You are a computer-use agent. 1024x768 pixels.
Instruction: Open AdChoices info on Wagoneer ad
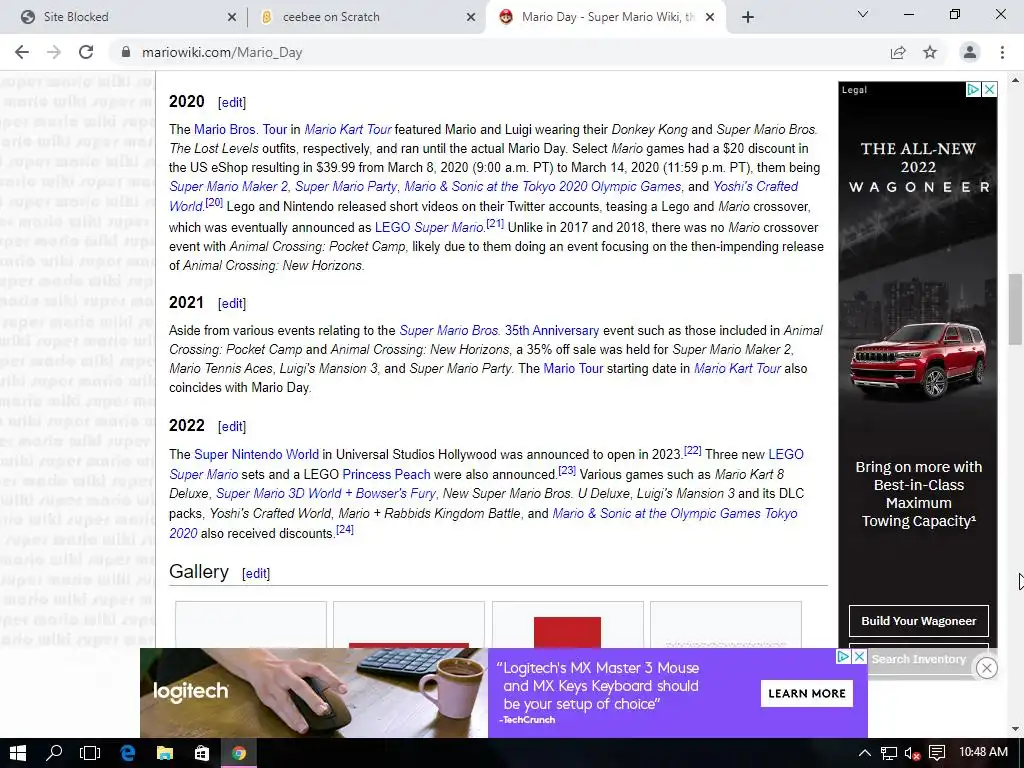click(973, 89)
